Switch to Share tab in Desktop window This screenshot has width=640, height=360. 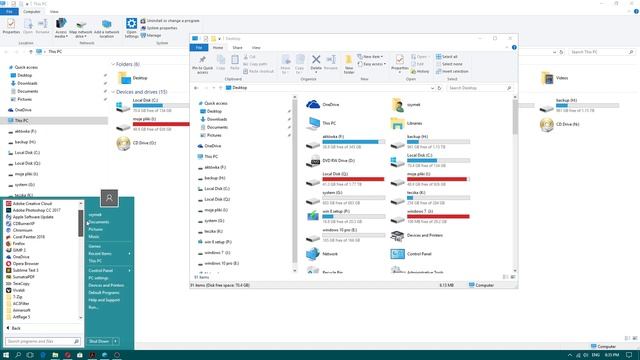[237, 48]
